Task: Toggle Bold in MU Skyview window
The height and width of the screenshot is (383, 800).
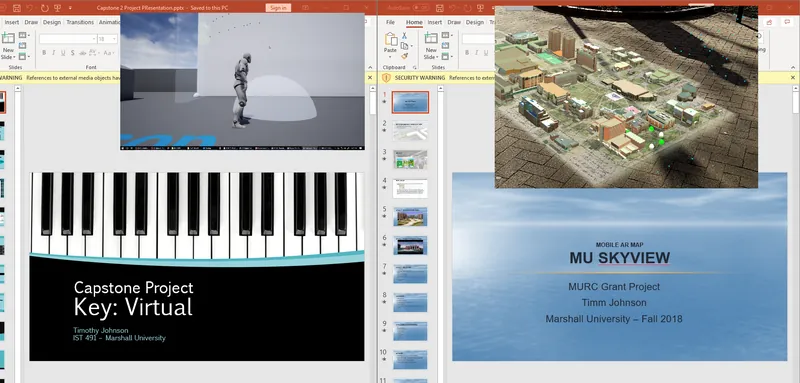Action: coord(467,53)
